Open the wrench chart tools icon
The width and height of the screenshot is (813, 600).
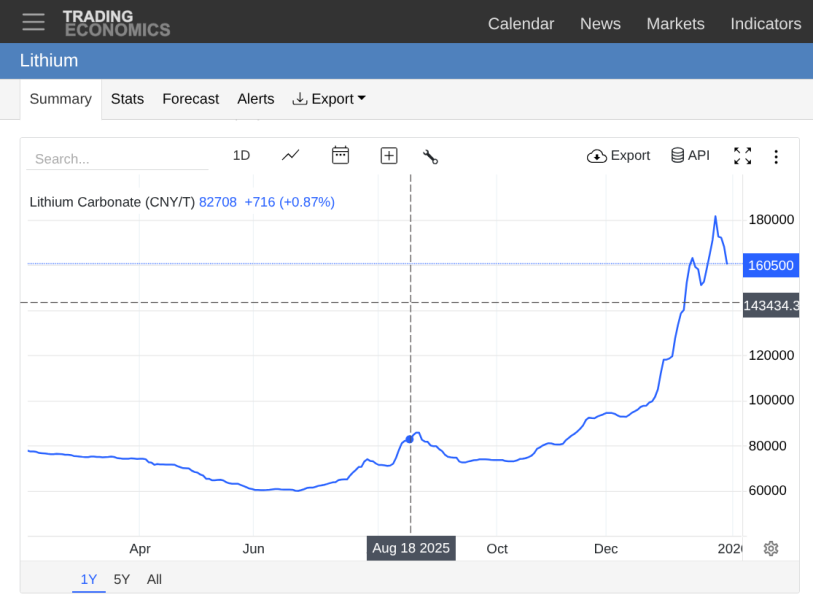[431, 156]
